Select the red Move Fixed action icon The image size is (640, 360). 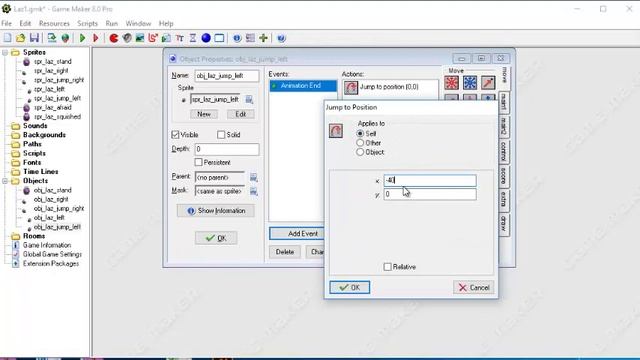451,83
